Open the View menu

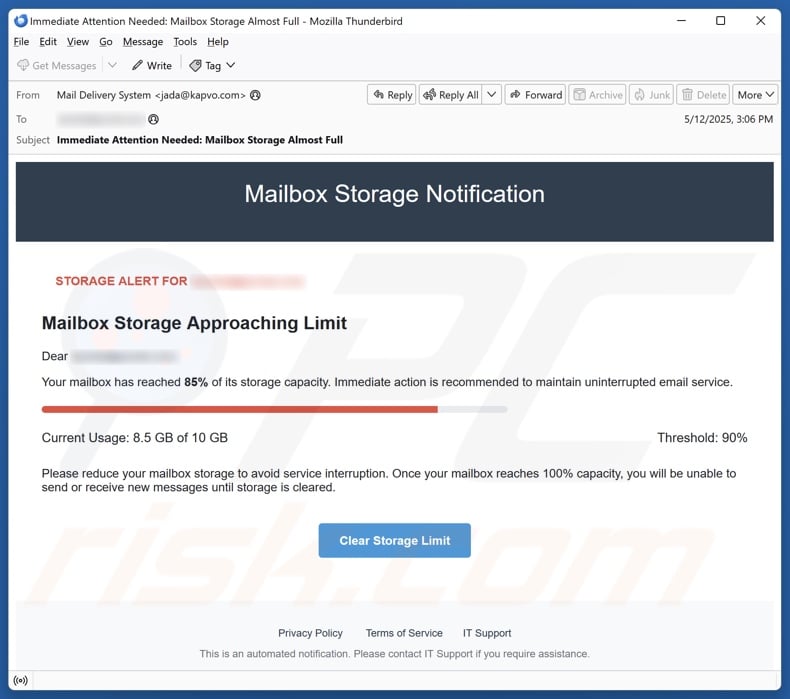tap(78, 42)
